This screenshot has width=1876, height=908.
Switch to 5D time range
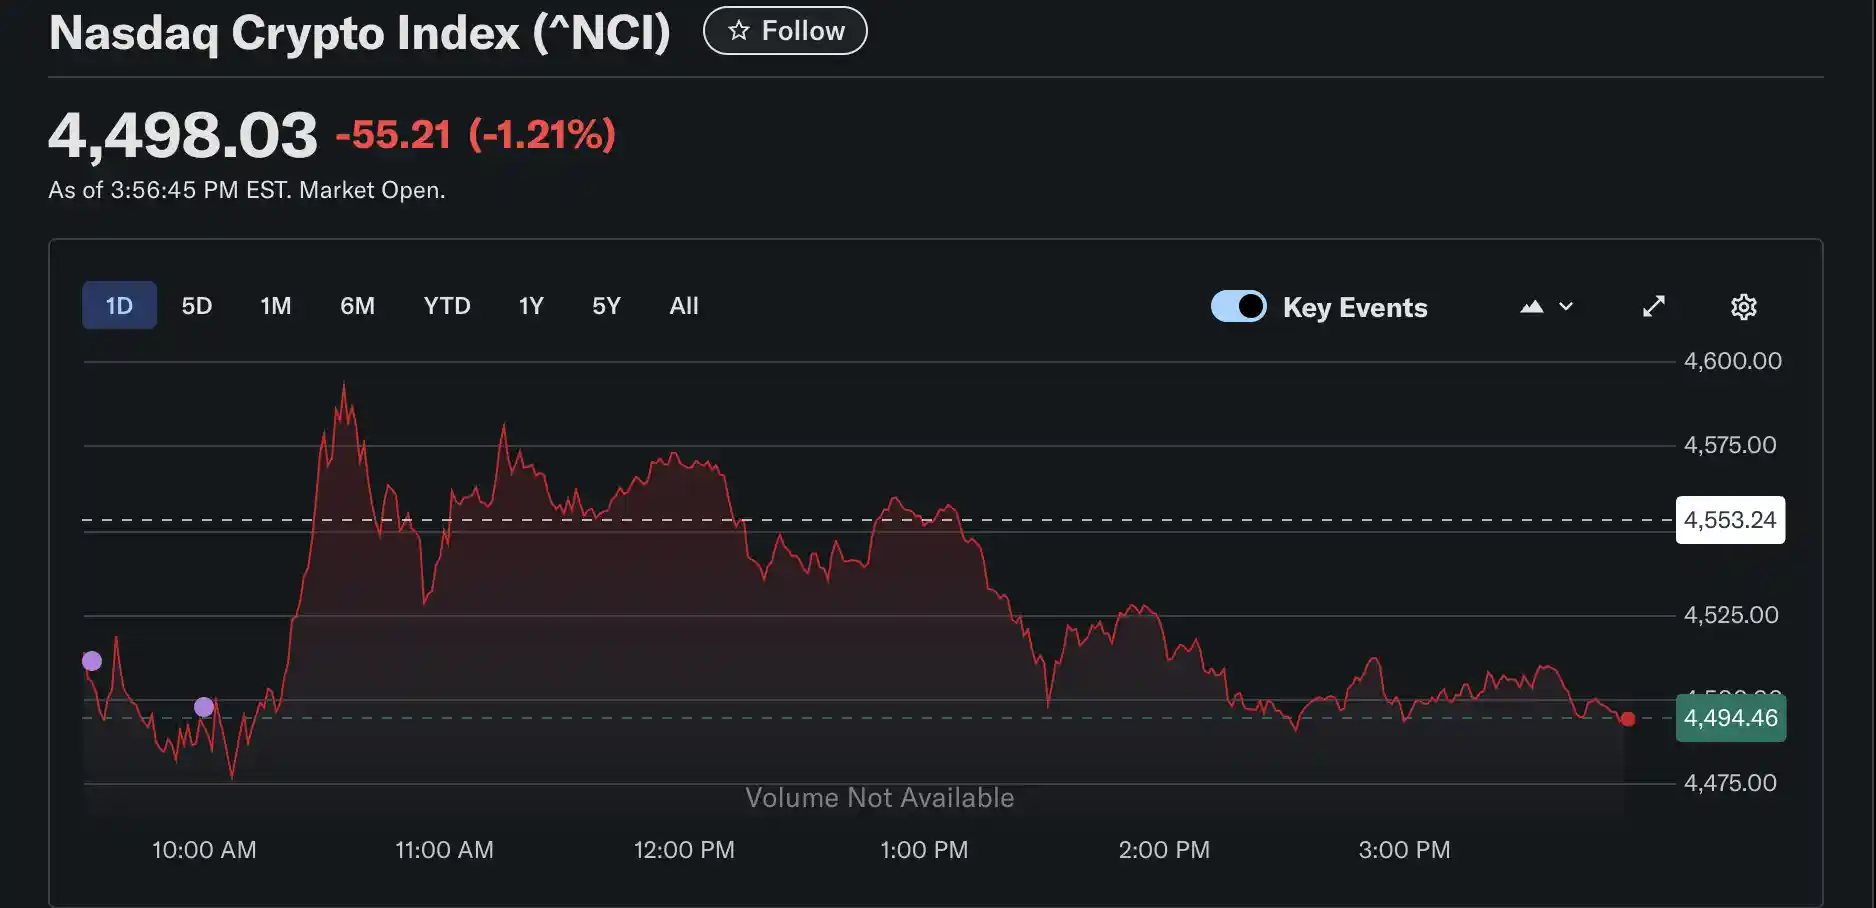click(197, 306)
